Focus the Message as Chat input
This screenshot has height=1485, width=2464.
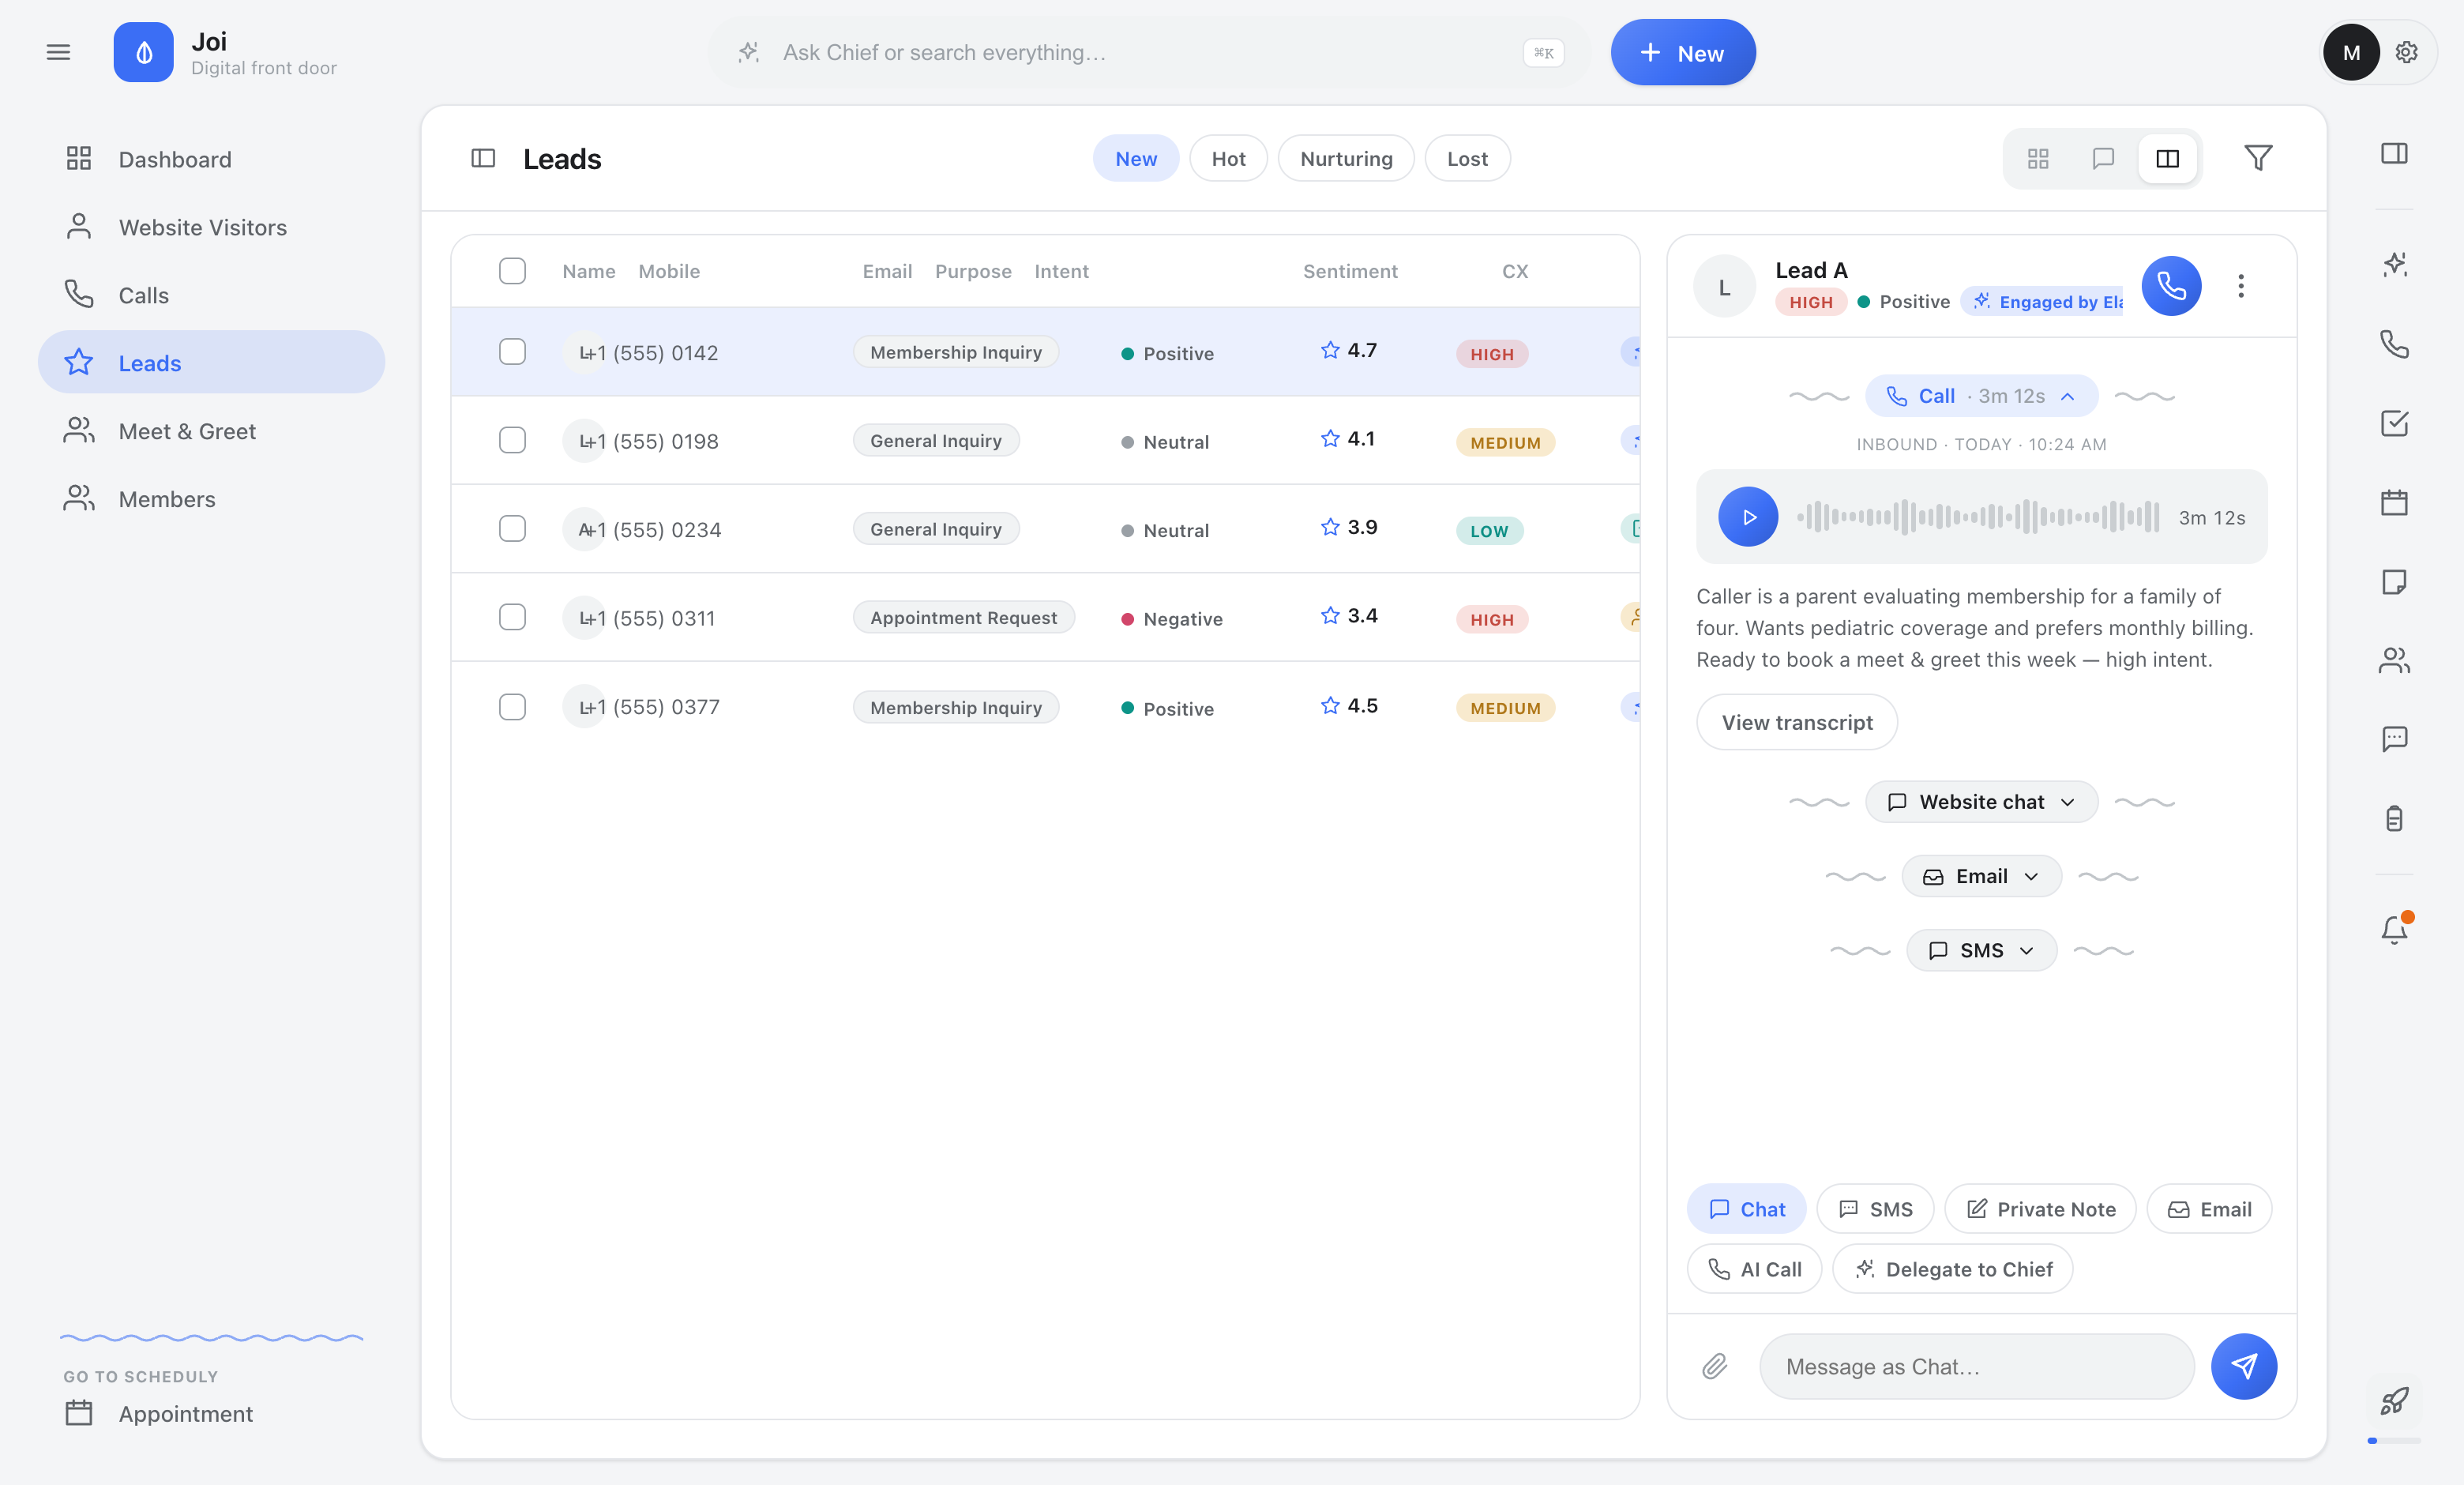[x=1976, y=1366]
